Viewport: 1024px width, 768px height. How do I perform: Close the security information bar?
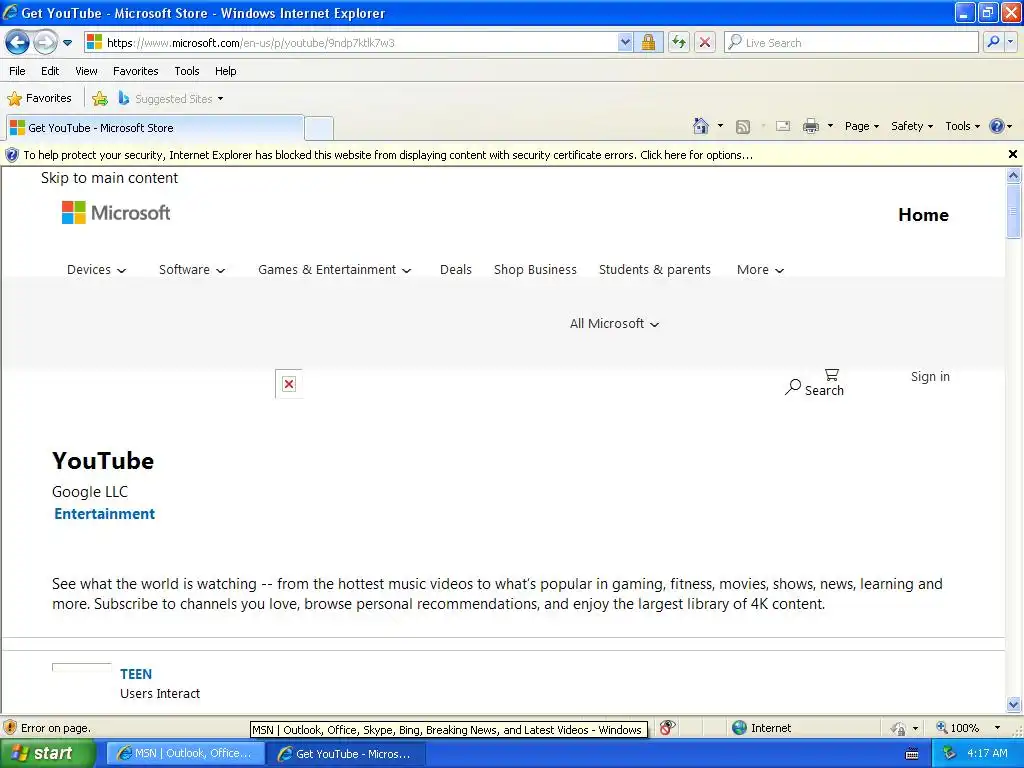[1013, 154]
